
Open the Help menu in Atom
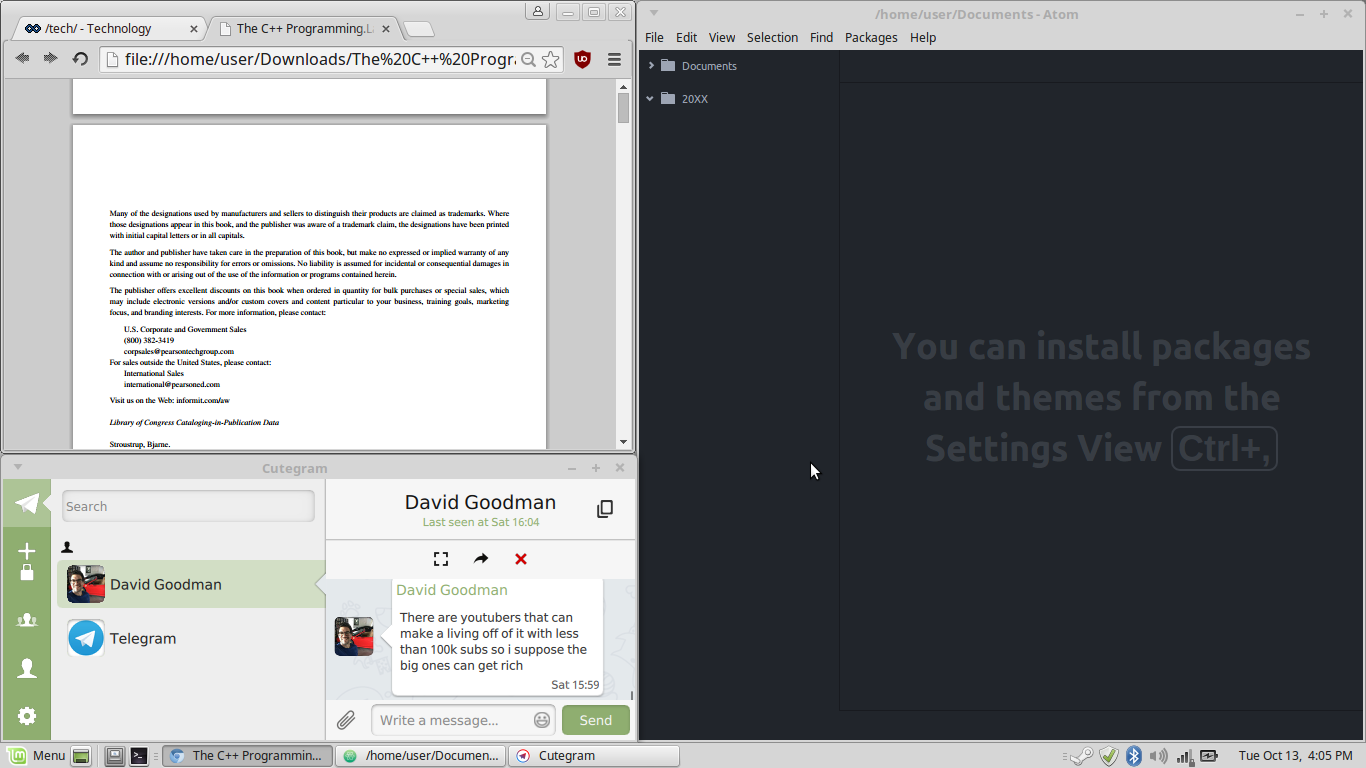[x=923, y=37]
